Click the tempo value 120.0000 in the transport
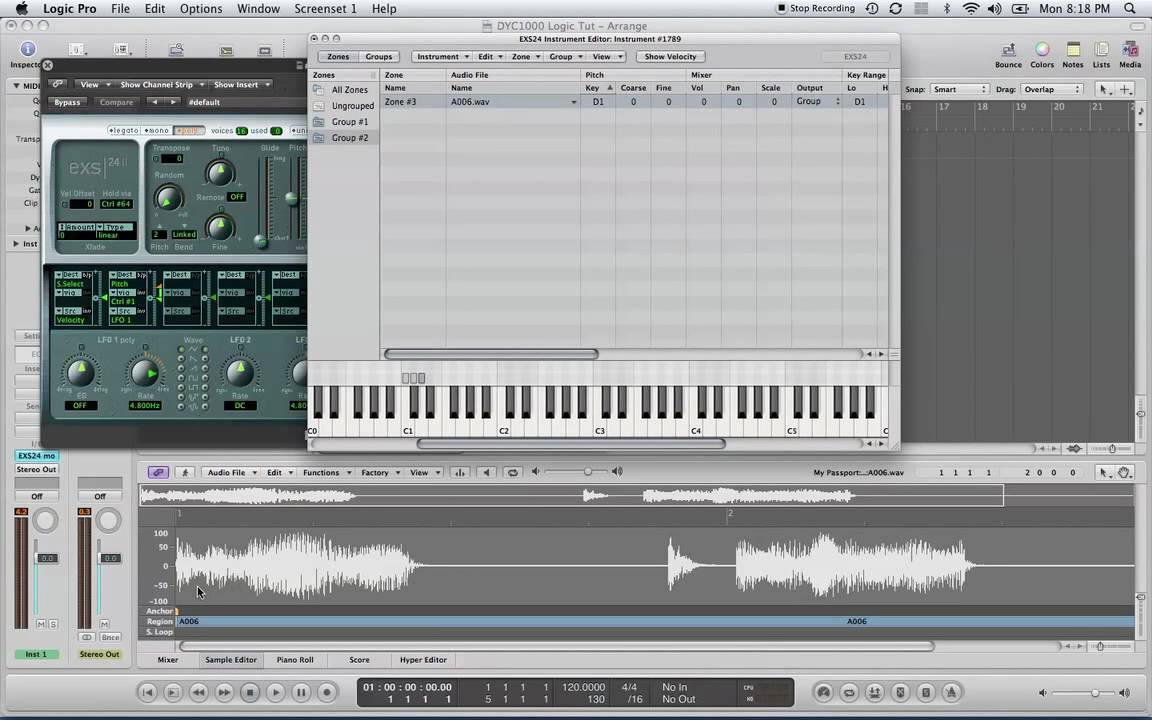The height and width of the screenshot is (720, 1152). (x=583, y=687)
